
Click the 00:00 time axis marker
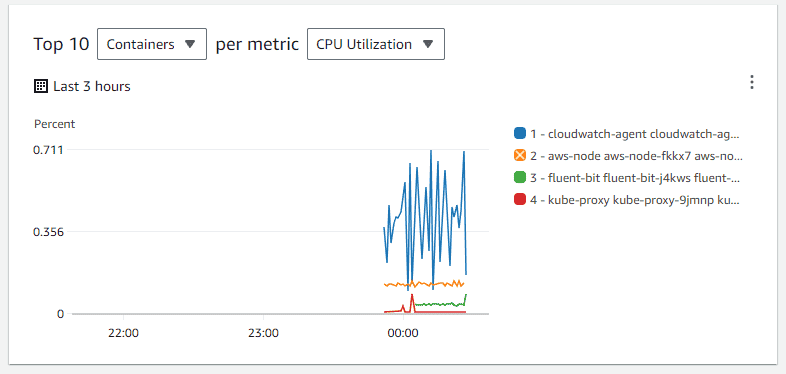pos(403,332)
